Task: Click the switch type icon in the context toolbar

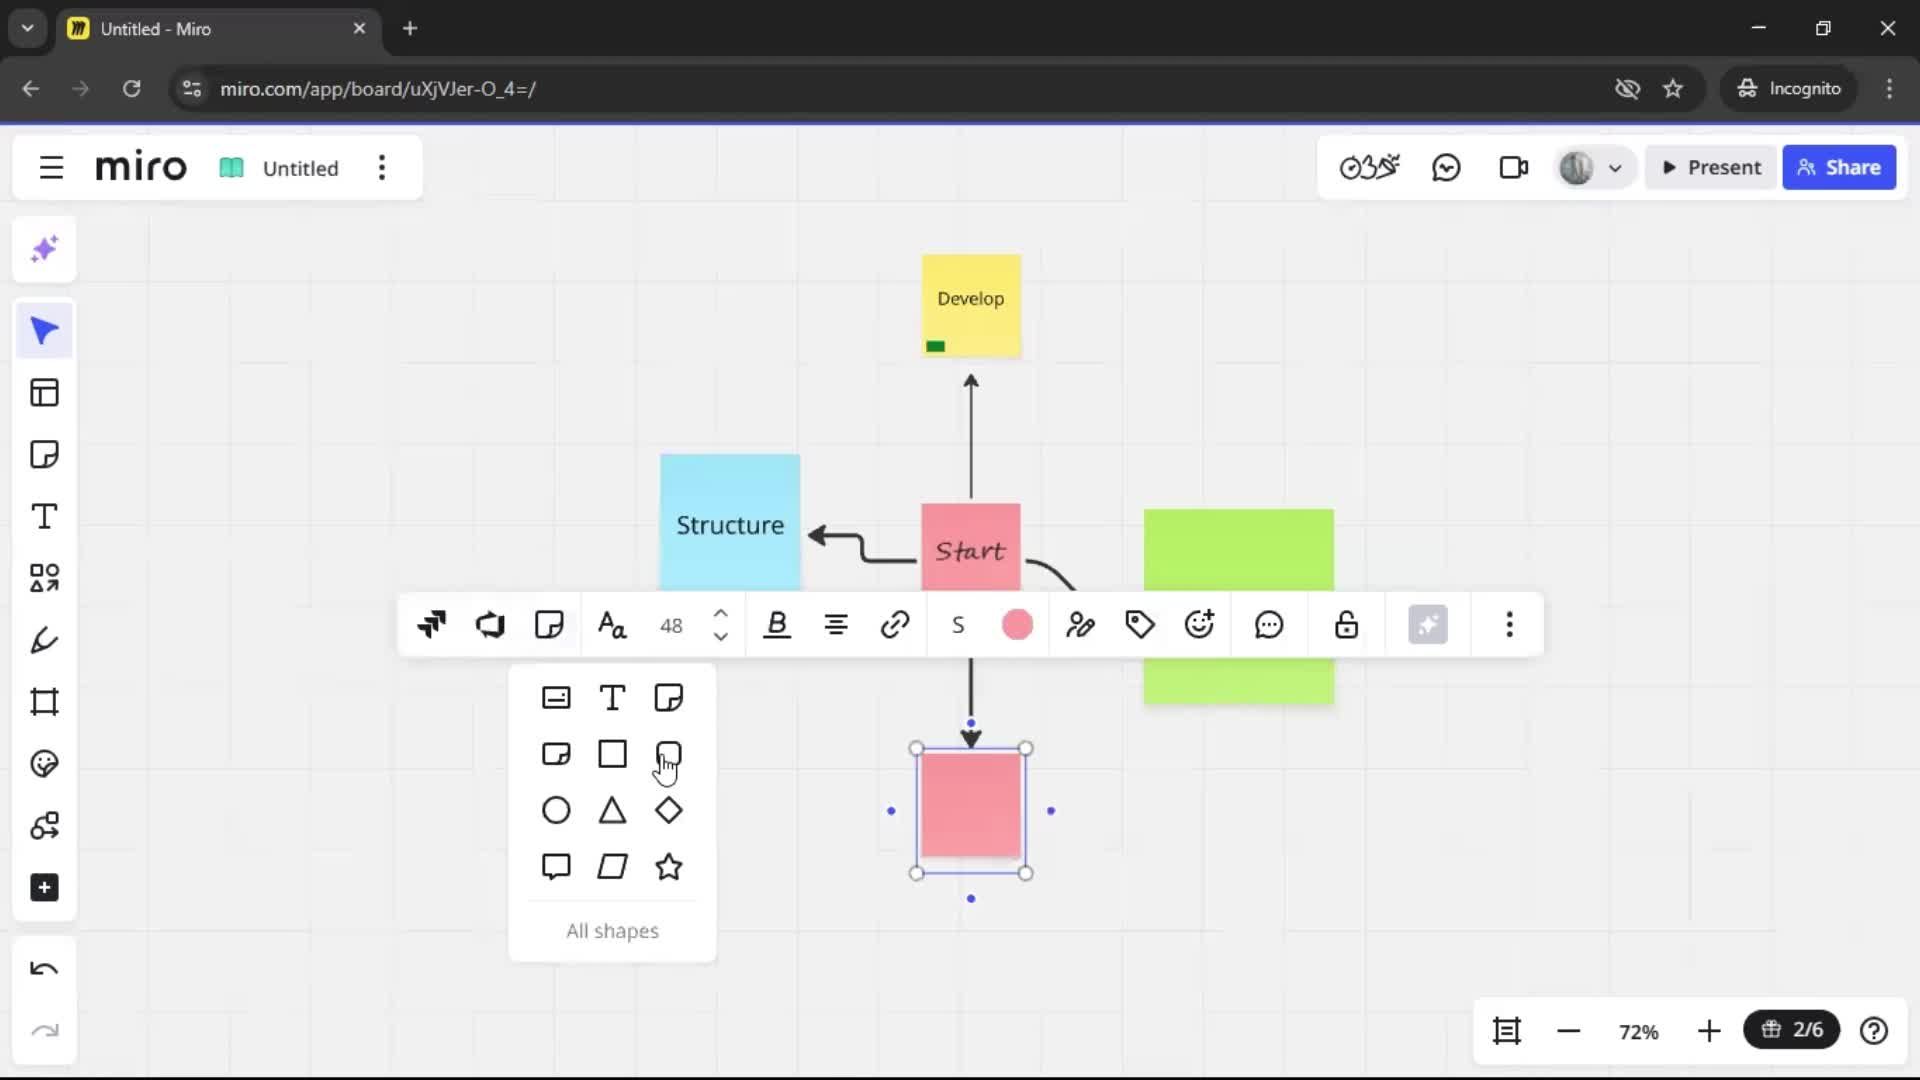Action: click(x=490, y=625)
